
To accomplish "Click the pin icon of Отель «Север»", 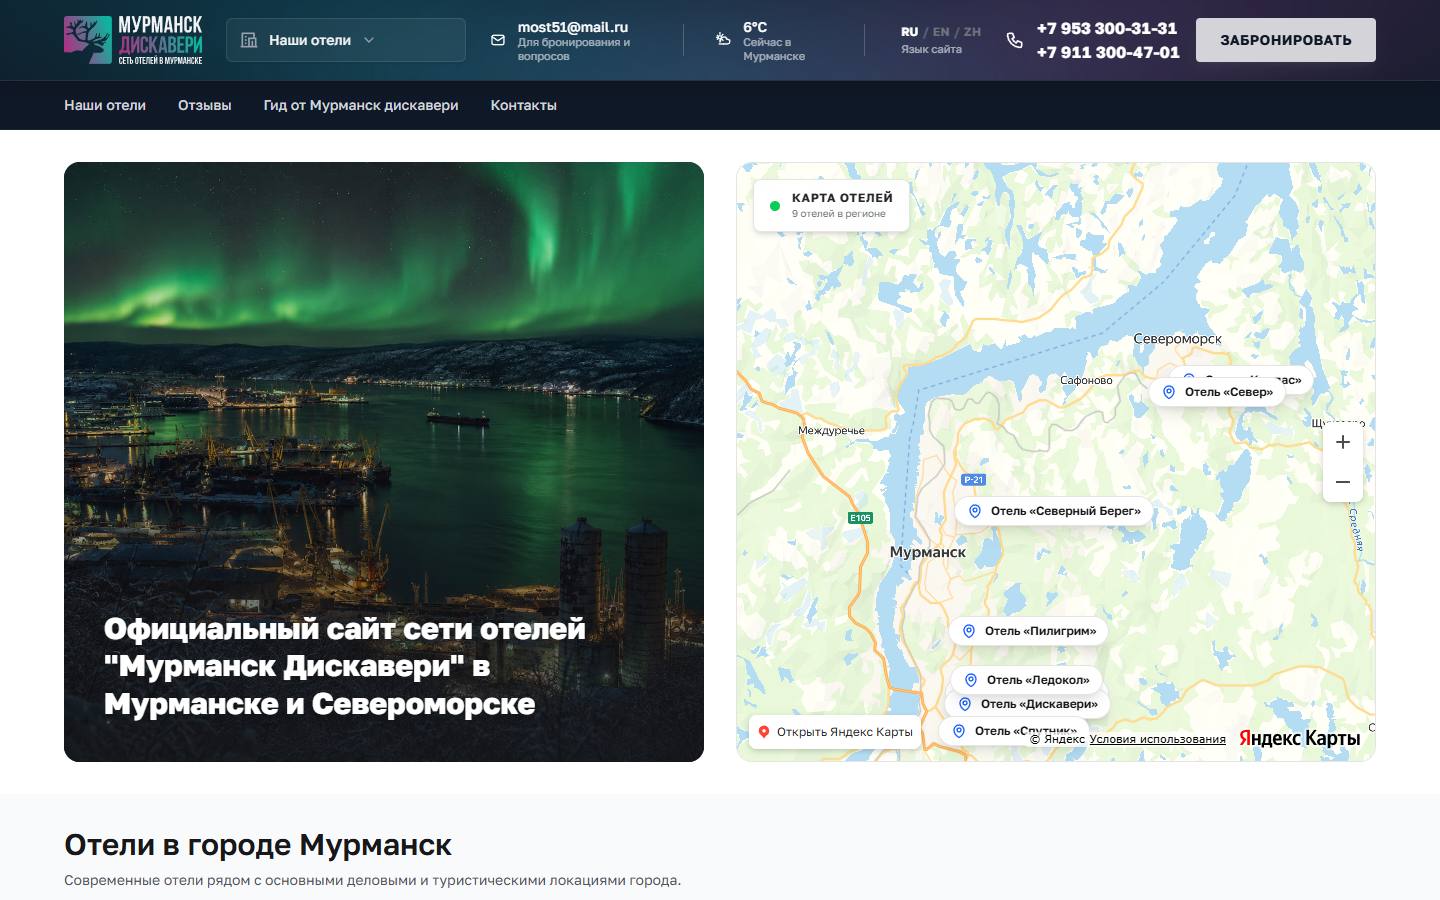I will coord(1169,392).
